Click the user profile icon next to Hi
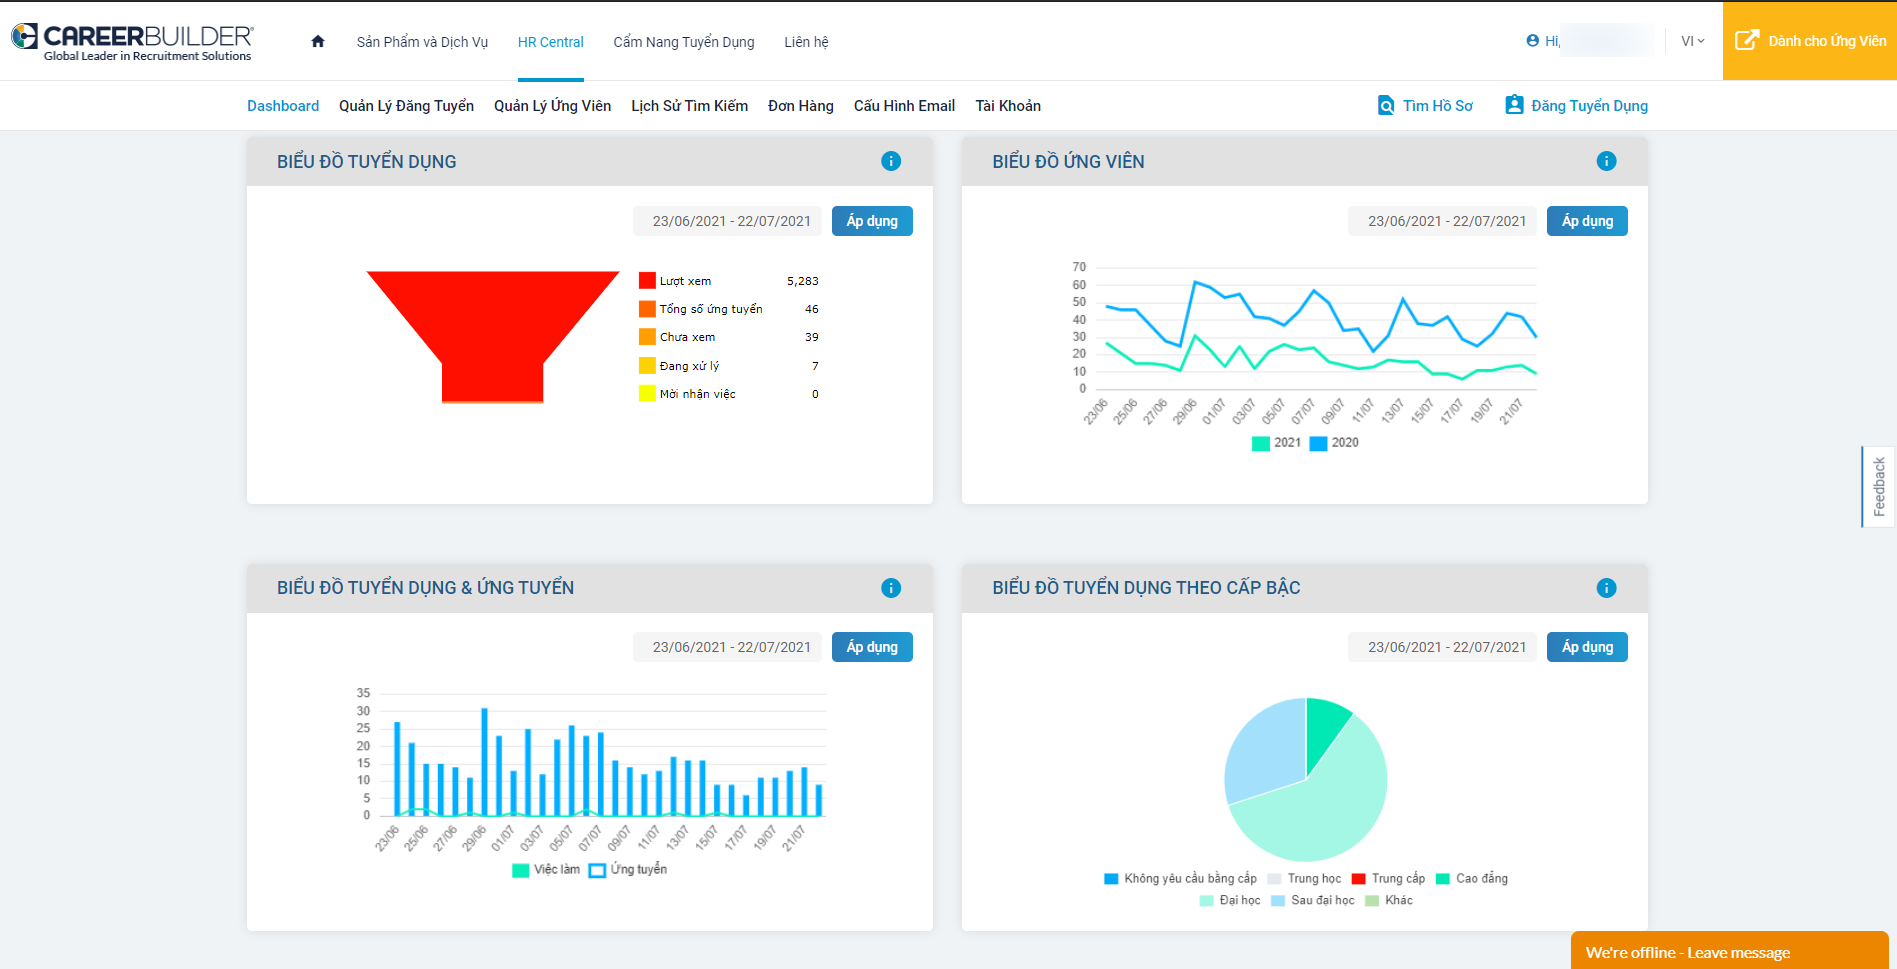The image size is (1897, 969). click(x=1532, y=41)
